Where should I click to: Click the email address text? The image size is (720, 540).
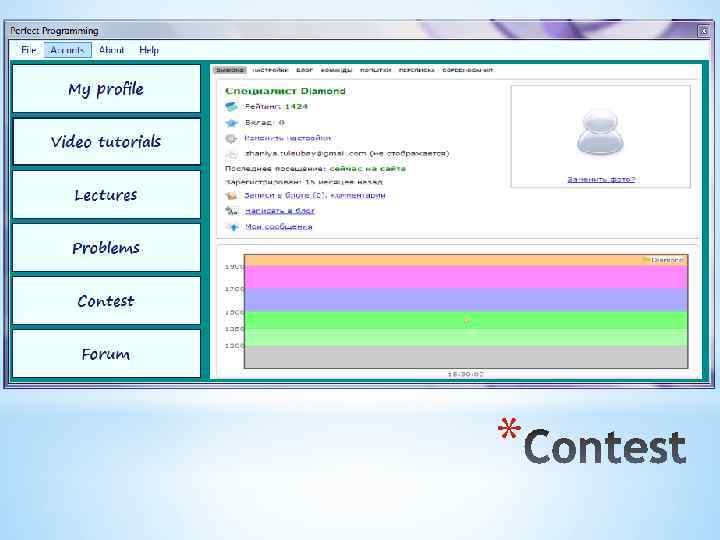tap(305, 153)
